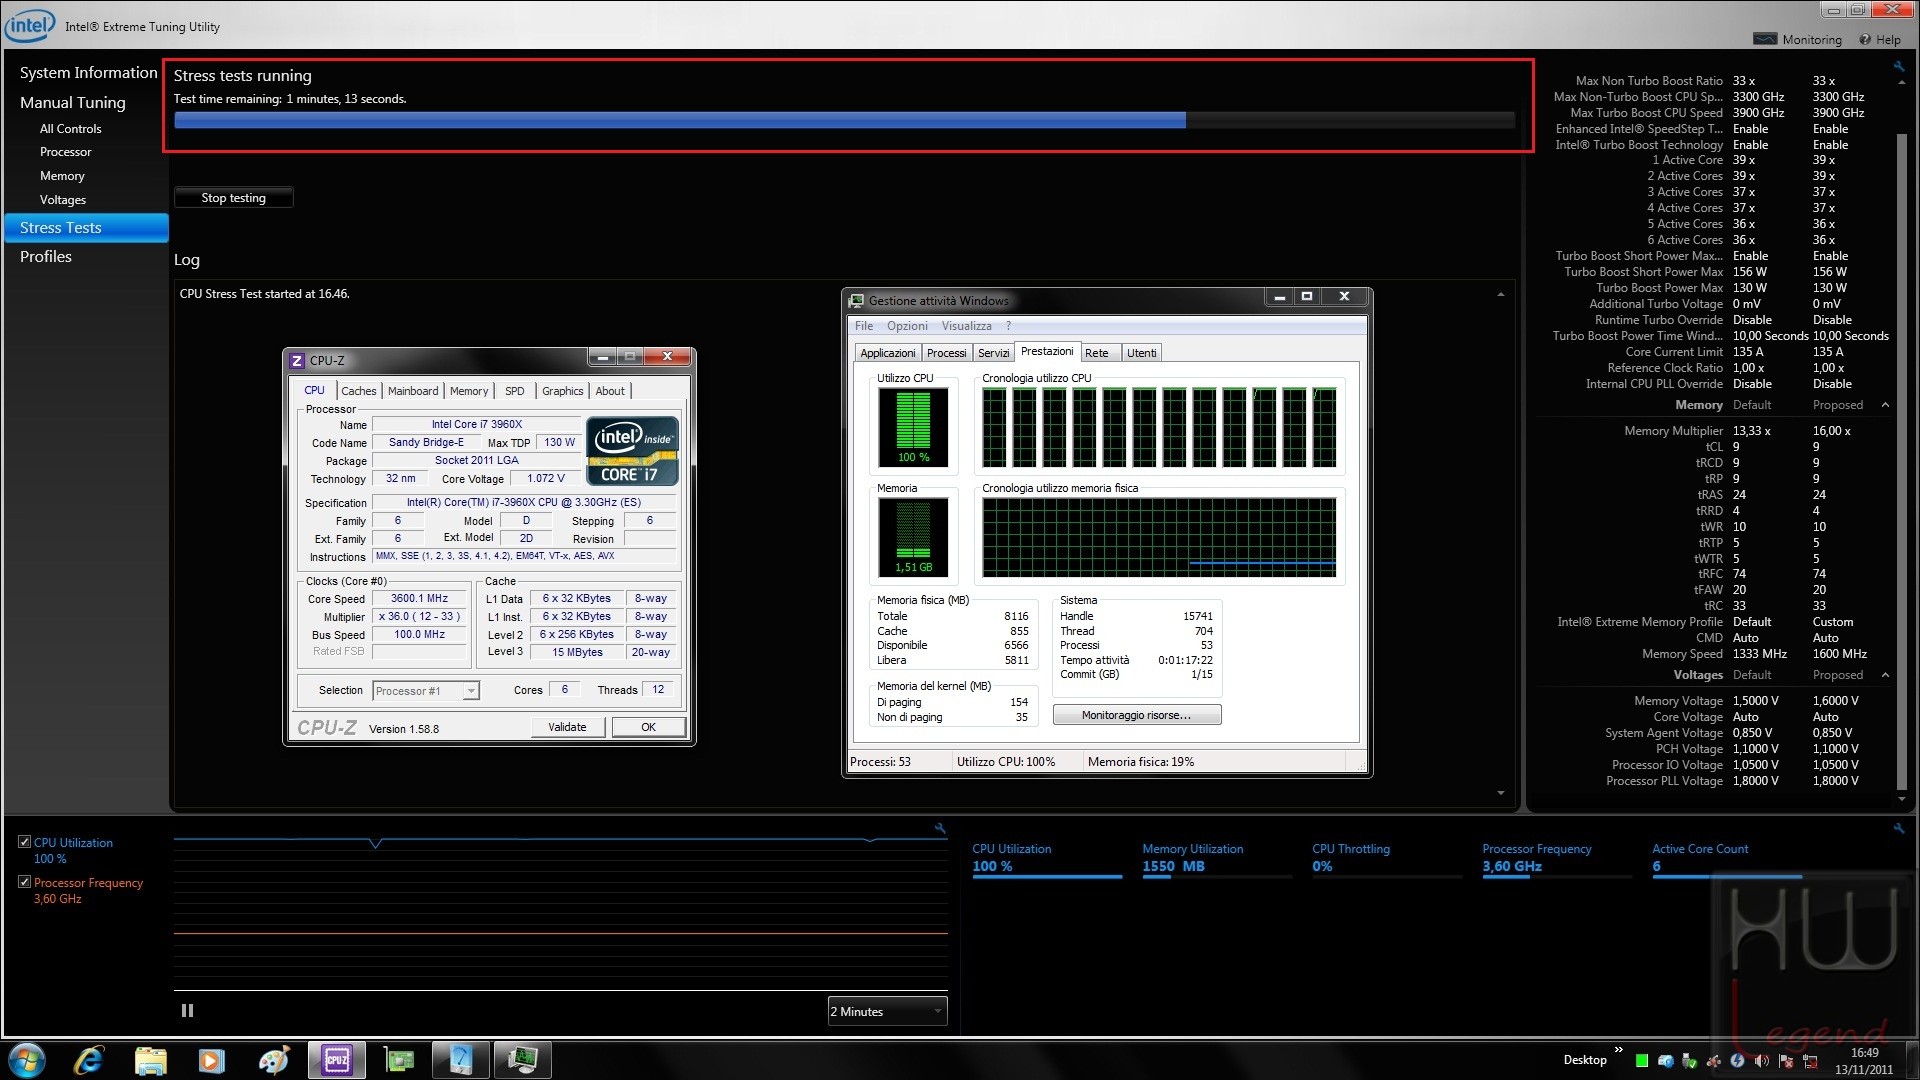Click Processor under Manual Tuning sidebar
Screen dimensions: 1920x1080
[x=66, y=152]
